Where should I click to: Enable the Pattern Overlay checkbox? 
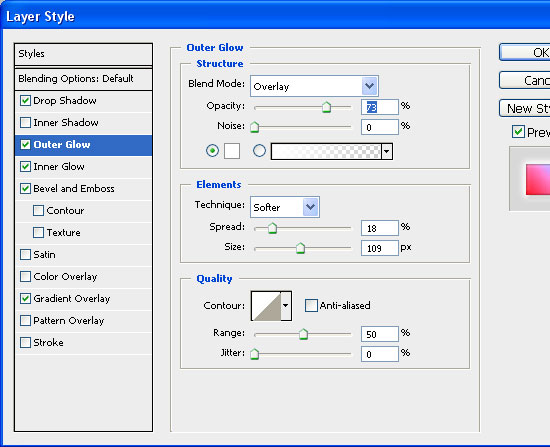point(25,320)
